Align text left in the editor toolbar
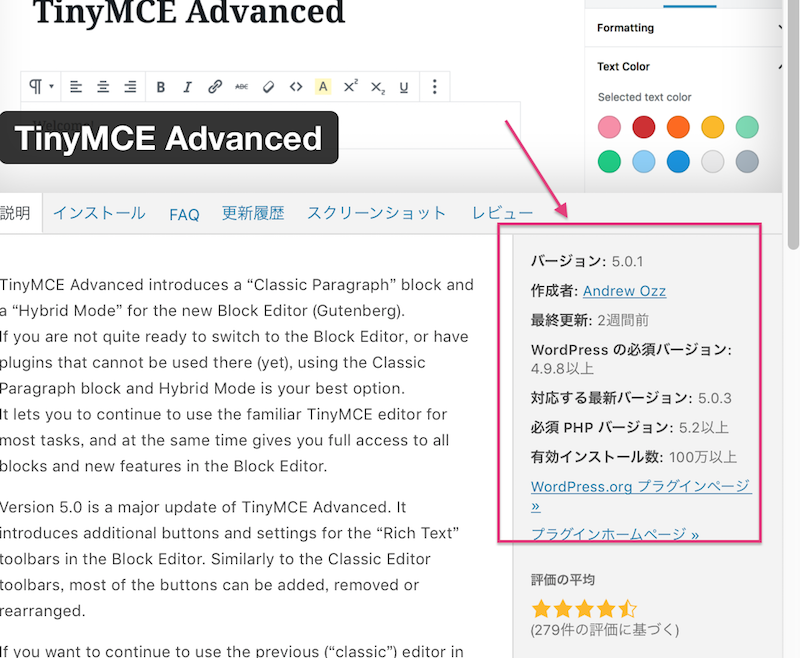Screen dimensions: 800x658 tap(76, 87)
